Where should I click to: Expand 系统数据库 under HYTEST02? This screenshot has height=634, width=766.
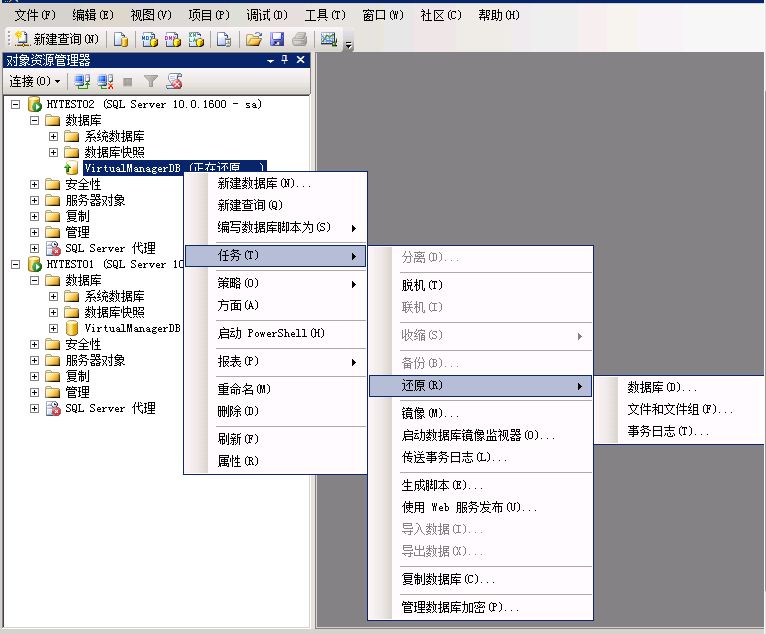tap(54, 136)
